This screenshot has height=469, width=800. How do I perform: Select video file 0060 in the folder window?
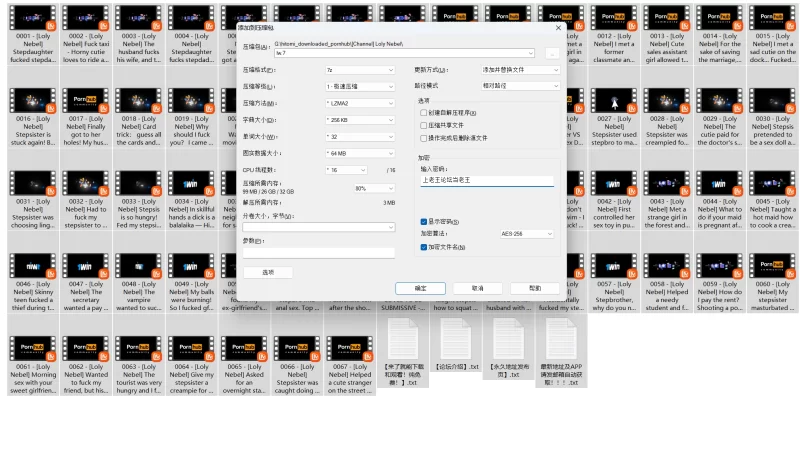772,282
